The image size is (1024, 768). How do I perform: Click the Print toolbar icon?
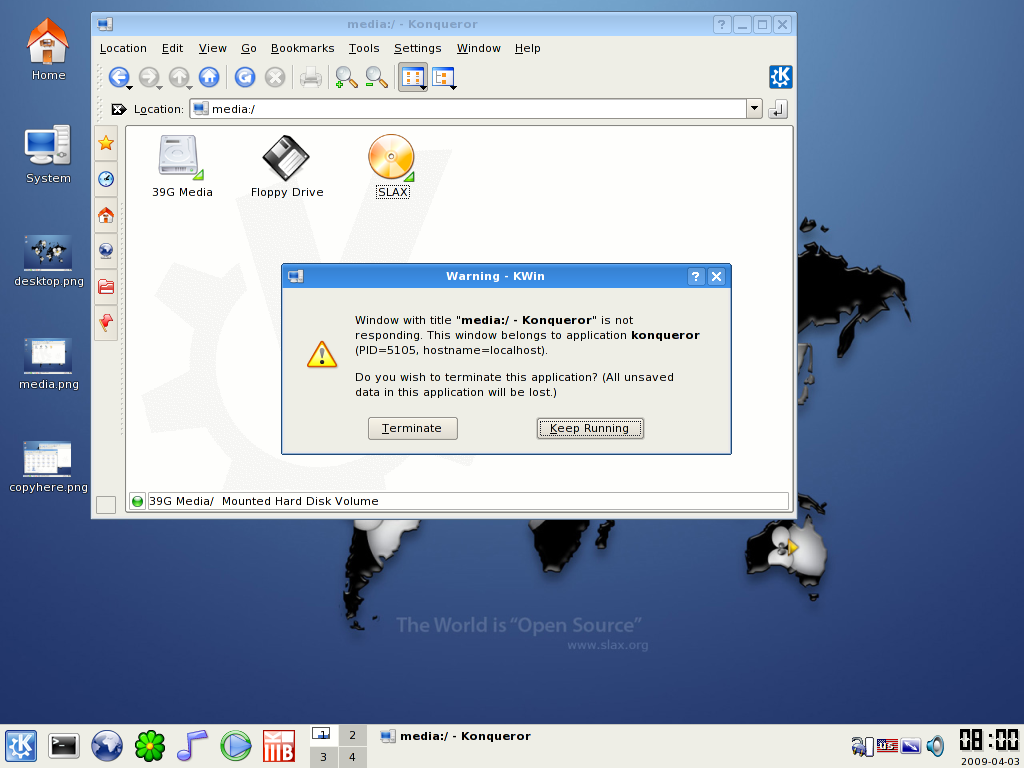click(x=311, y=77)
